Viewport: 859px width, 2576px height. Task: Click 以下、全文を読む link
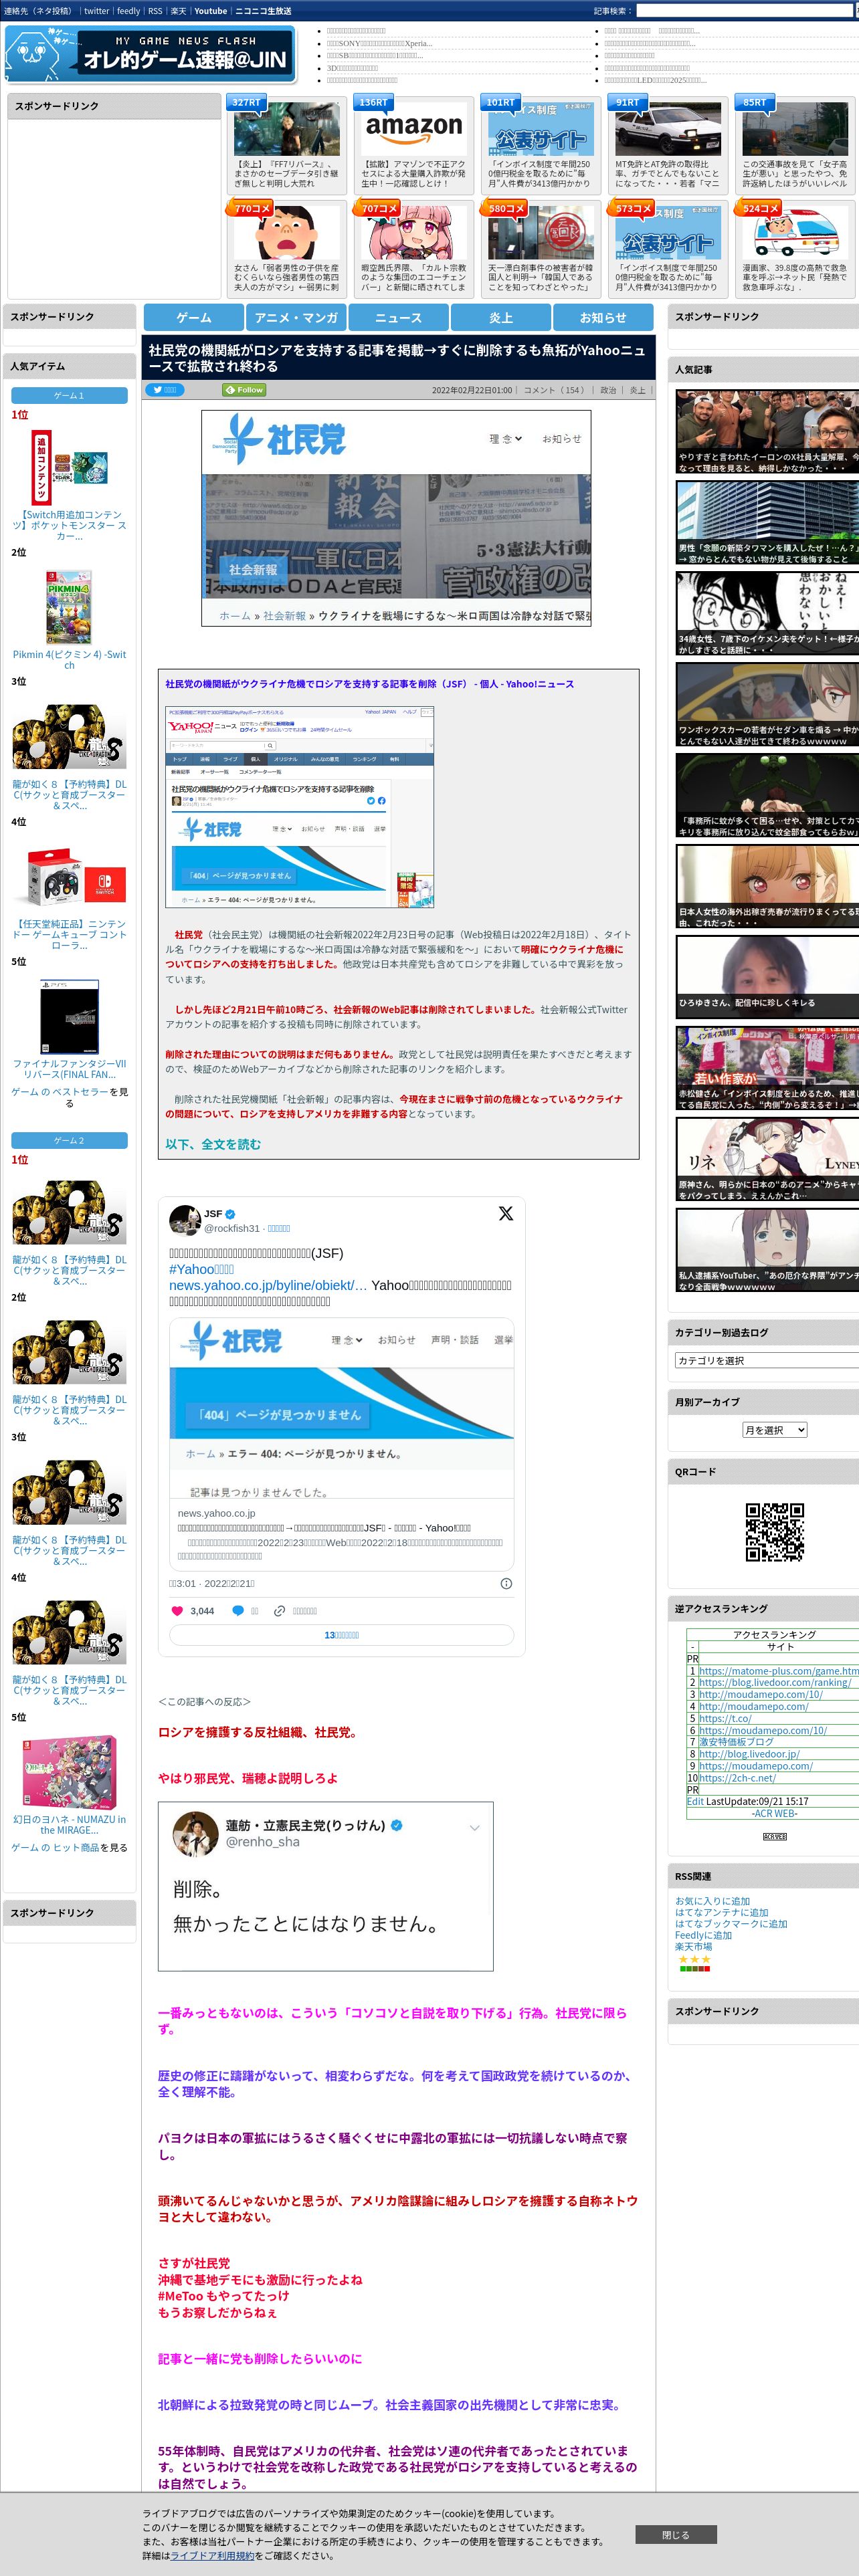point(213,1144)
